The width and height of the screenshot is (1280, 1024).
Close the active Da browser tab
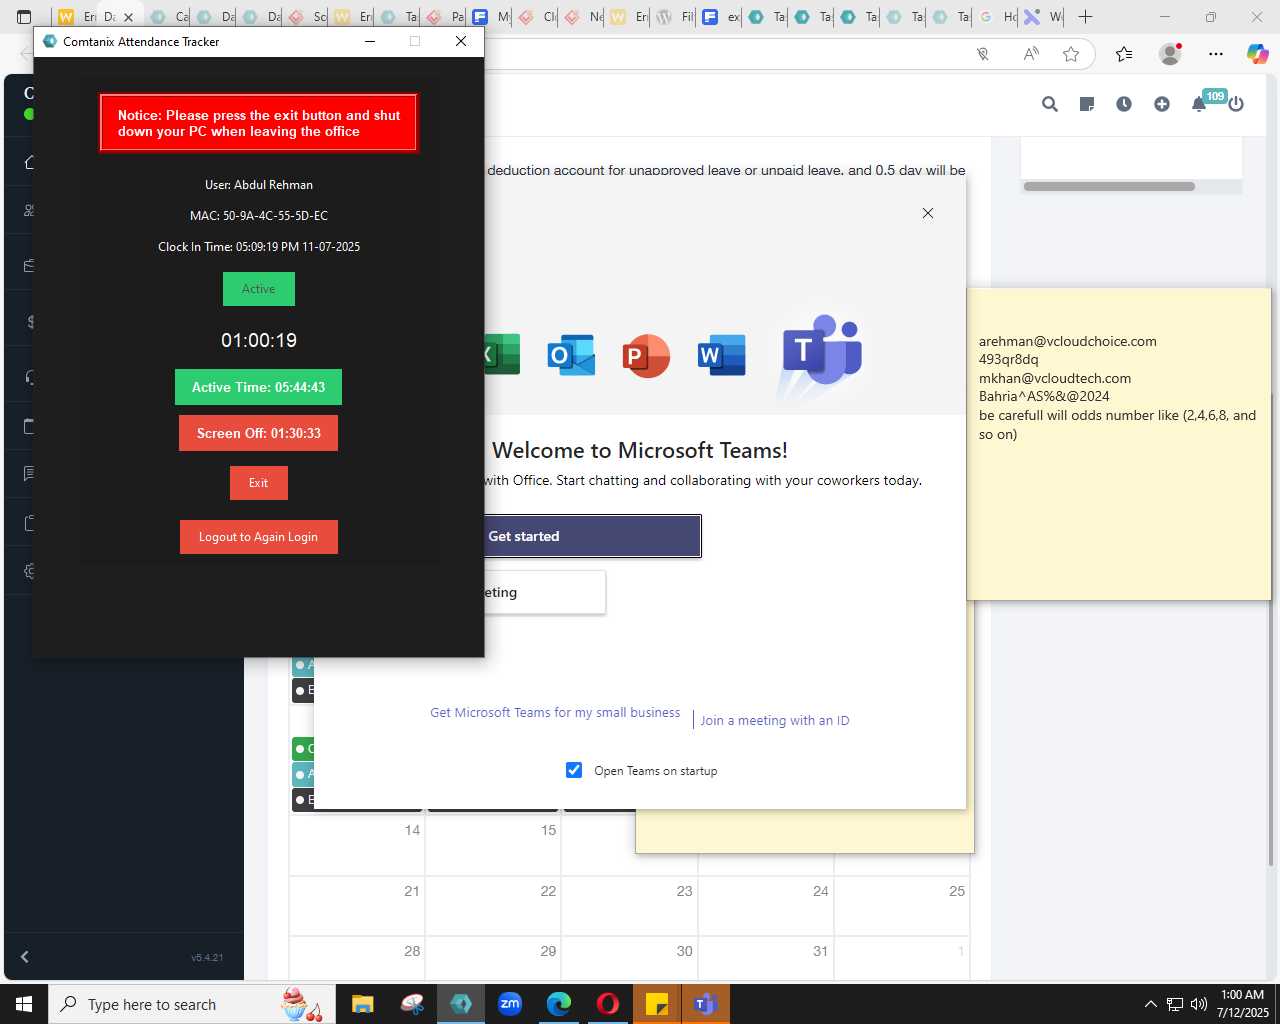click(x=128, y=17)
